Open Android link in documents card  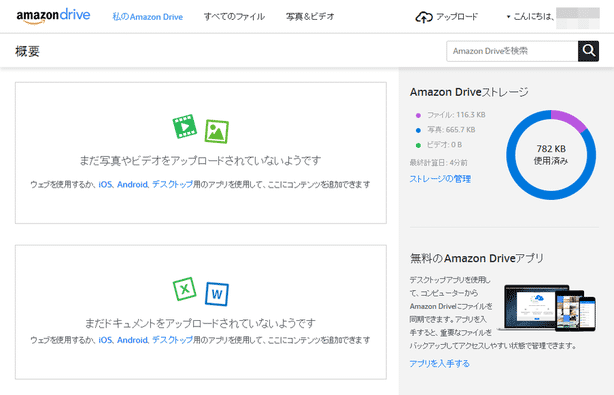coord(132,340)
